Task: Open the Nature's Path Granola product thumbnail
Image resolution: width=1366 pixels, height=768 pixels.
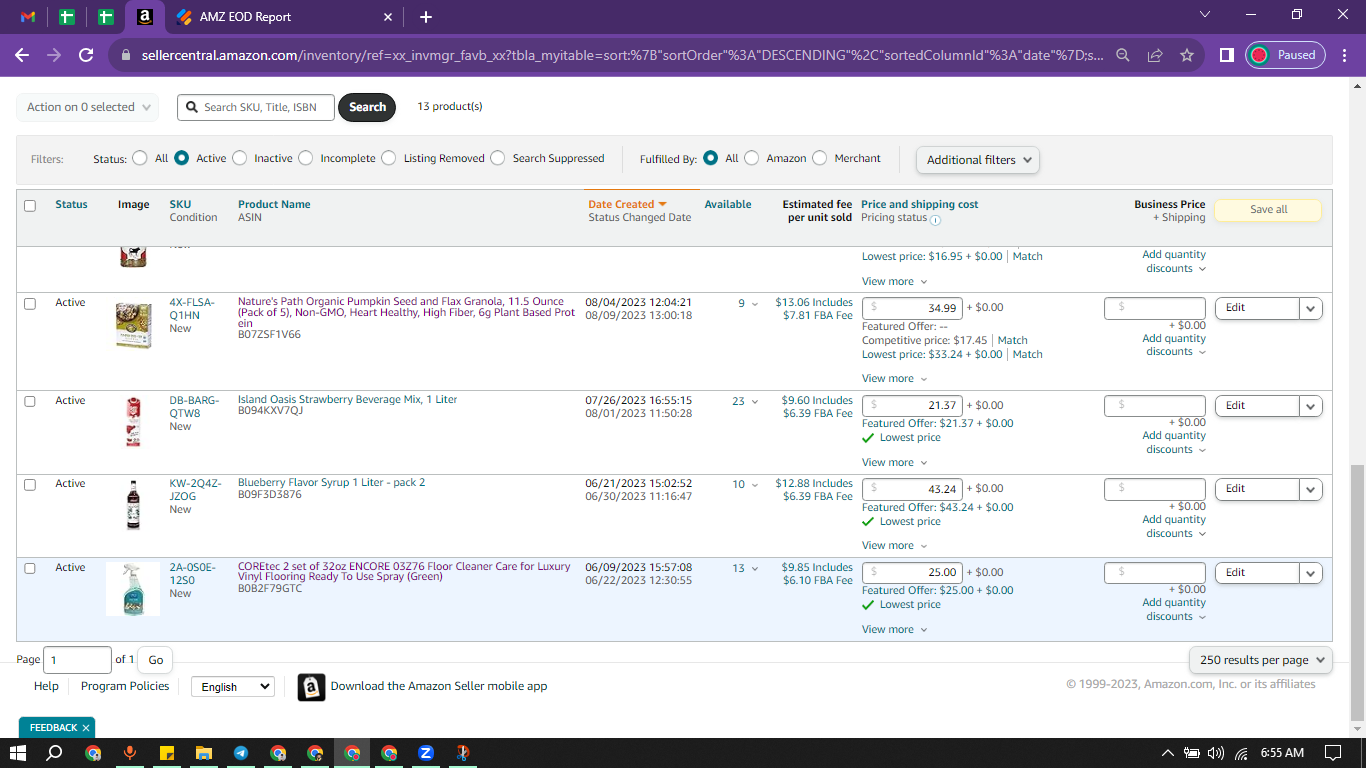Action: pyautogui.click(x=133, y=325)
